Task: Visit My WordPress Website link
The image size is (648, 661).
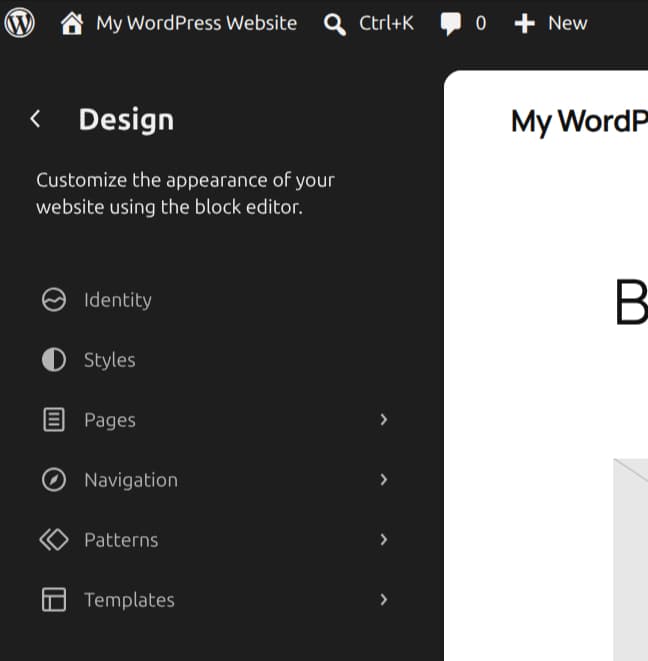Action: [x=196, y=23]
